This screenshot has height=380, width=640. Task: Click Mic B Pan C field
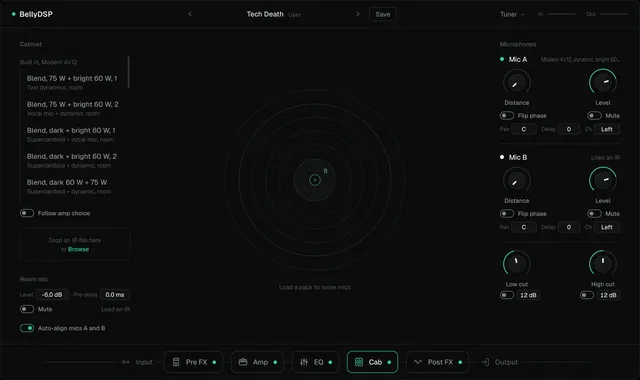(524, 227)
